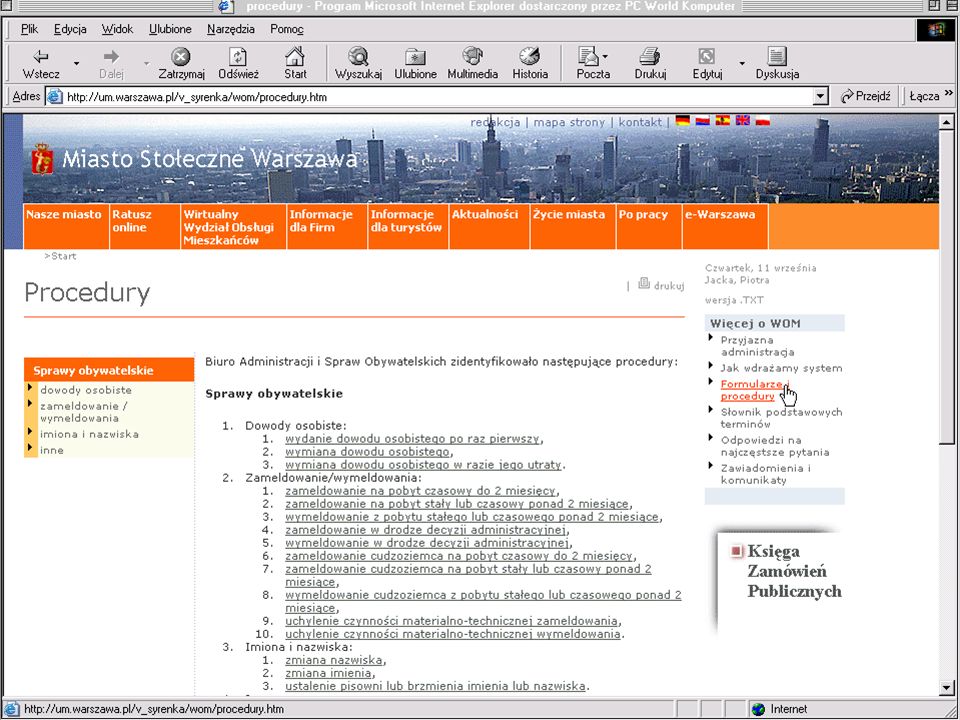Select the Polish flag language icon
960x720 pixels.
(x=762, y=121)
